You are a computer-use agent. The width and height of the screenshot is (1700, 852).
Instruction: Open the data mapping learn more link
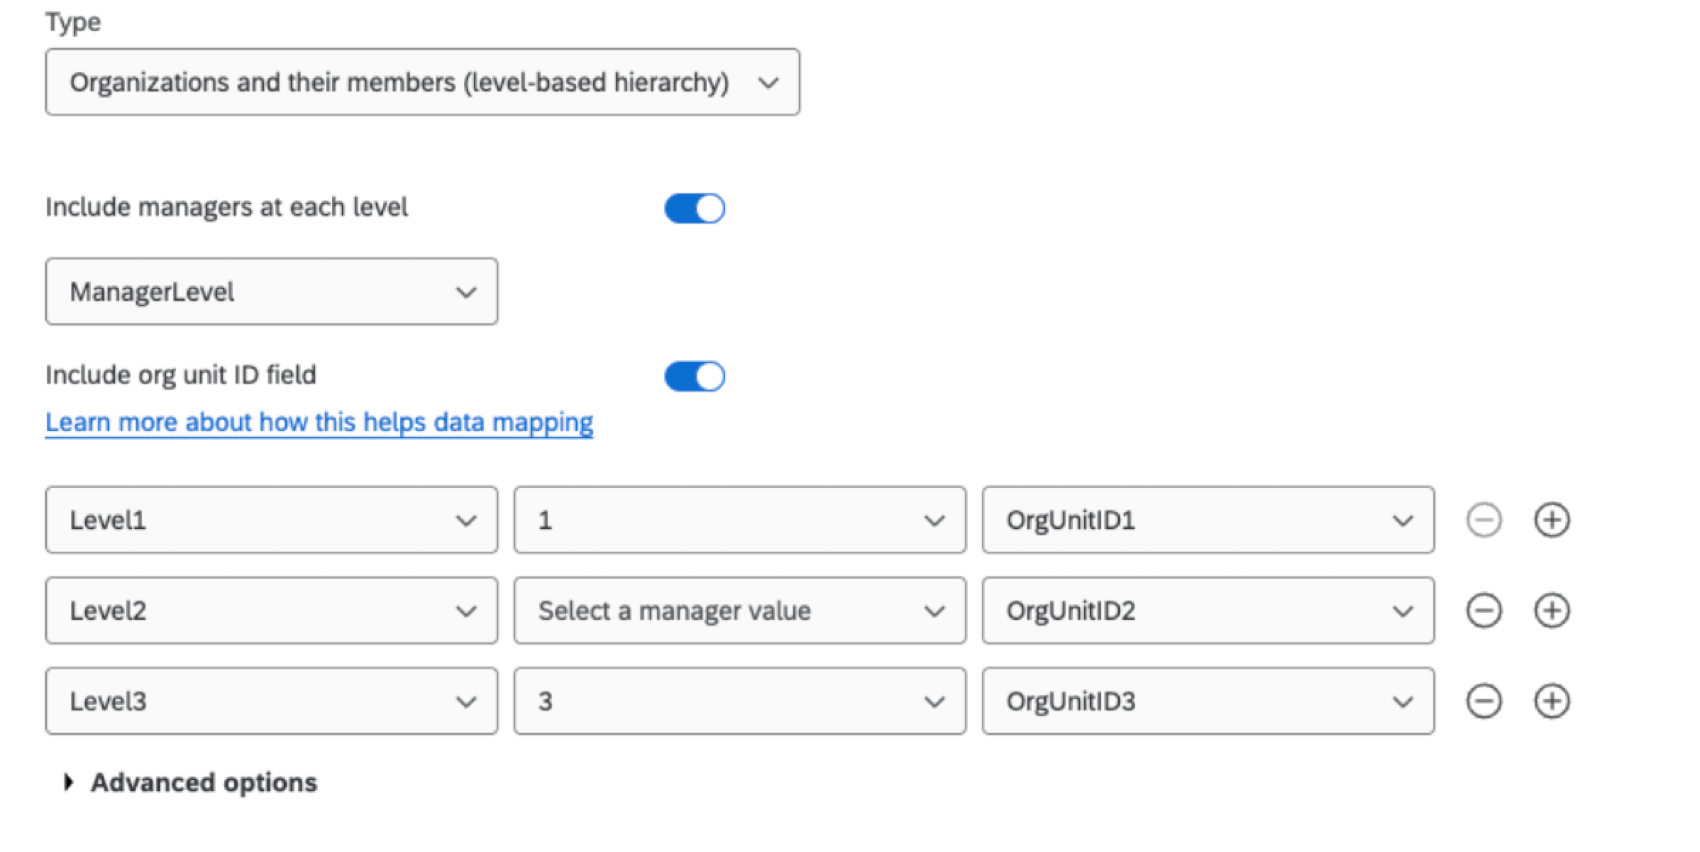pyautogui.click(x=318, y=422)
